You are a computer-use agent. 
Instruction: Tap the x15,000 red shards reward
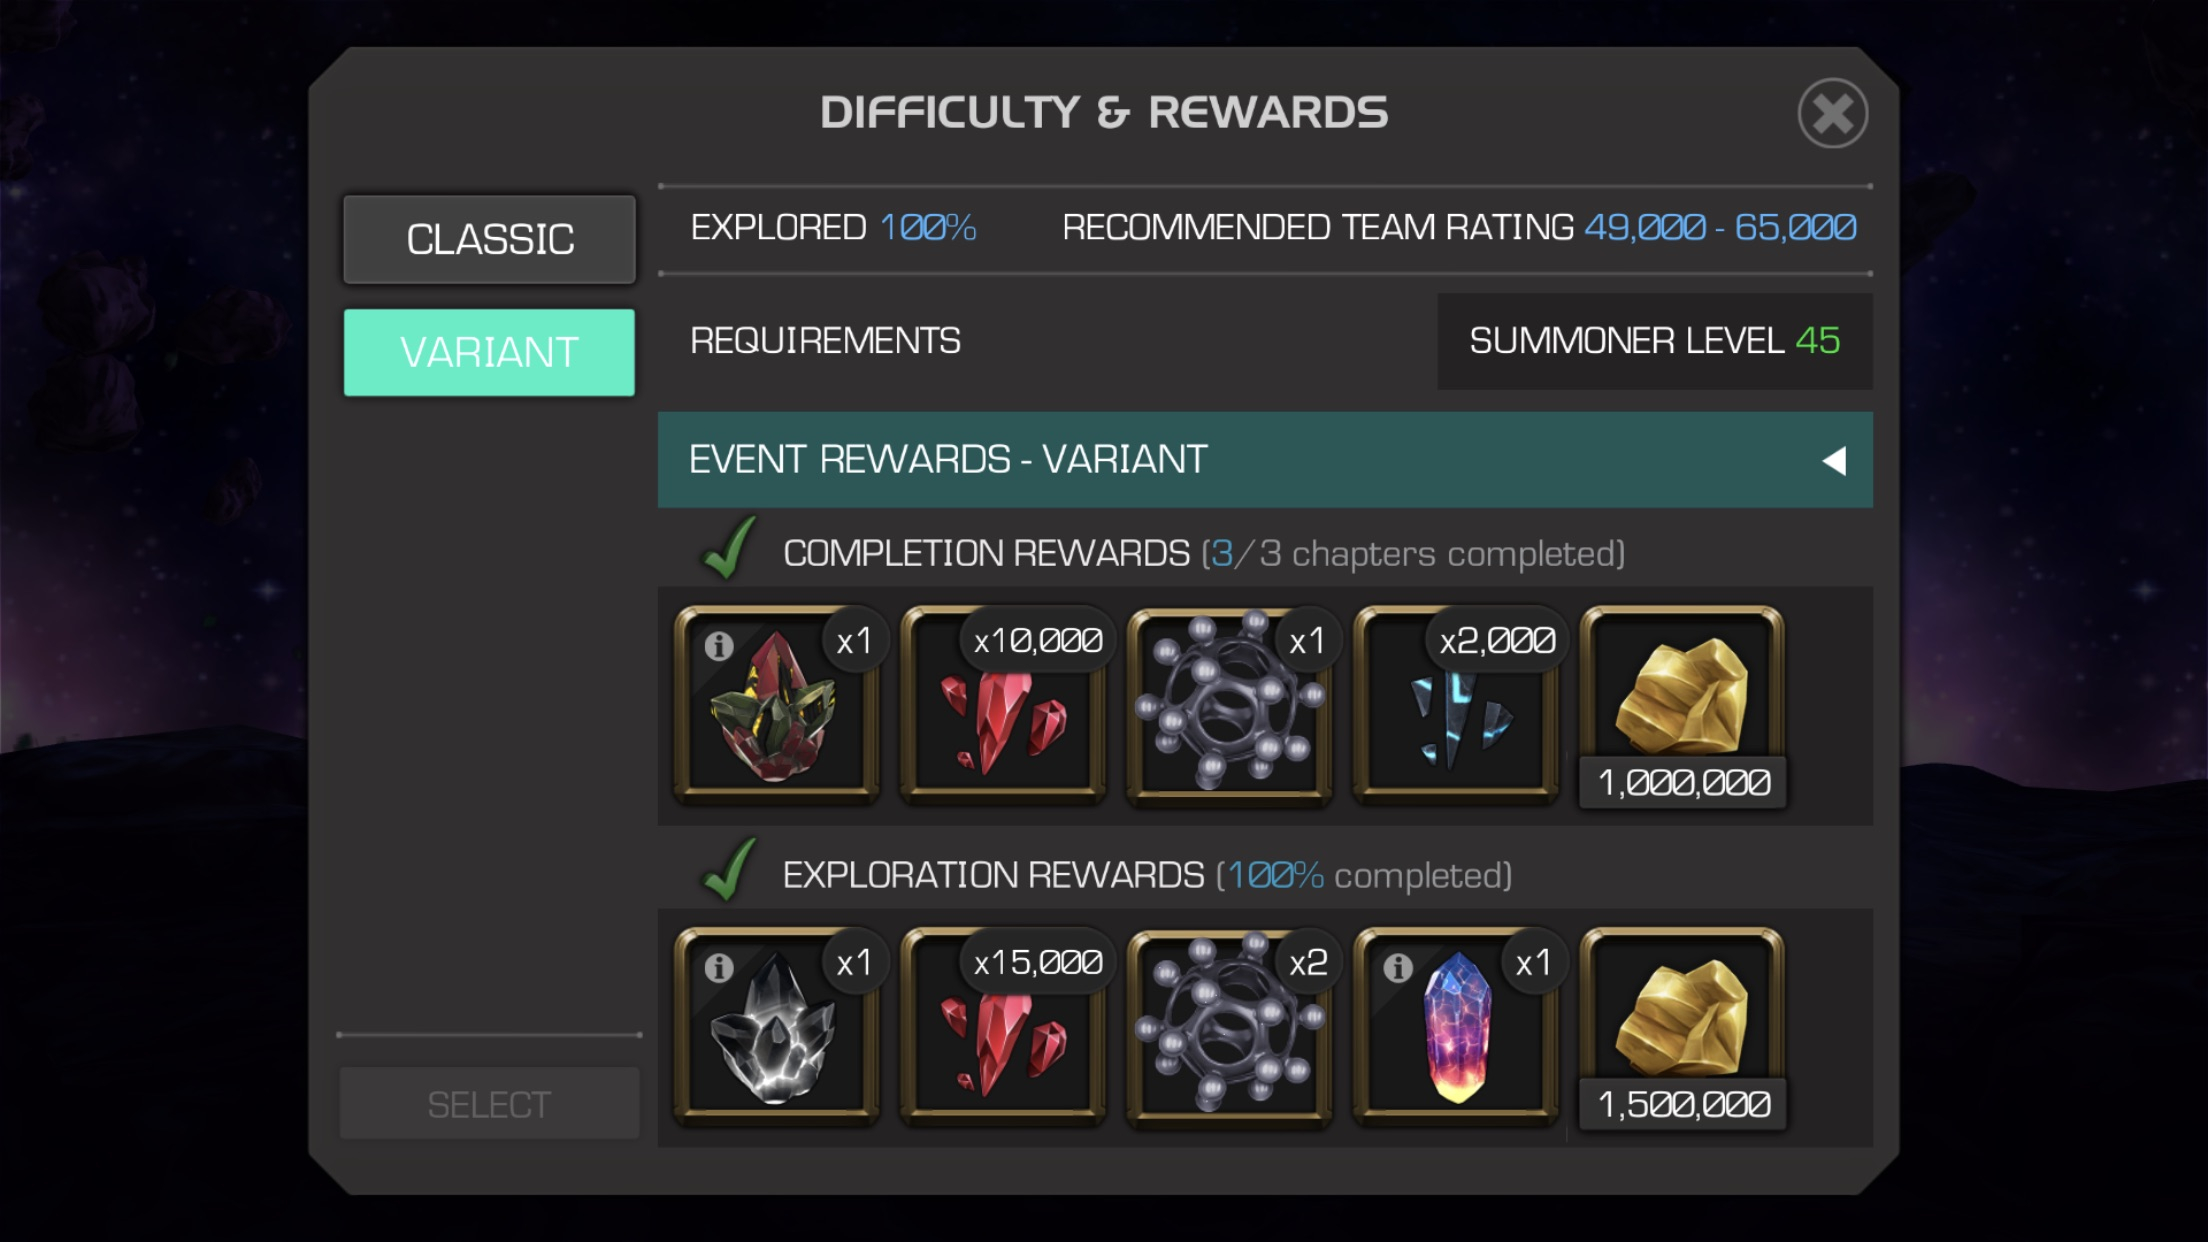[1004, 1028]
